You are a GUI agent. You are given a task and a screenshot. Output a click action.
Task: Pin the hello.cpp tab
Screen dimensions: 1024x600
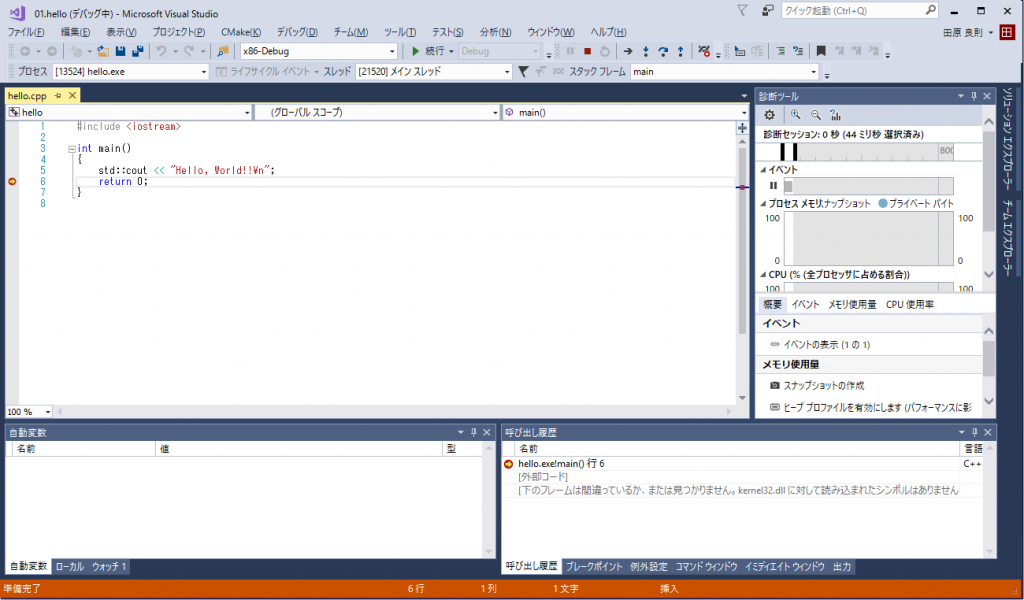tap(57, 95)
